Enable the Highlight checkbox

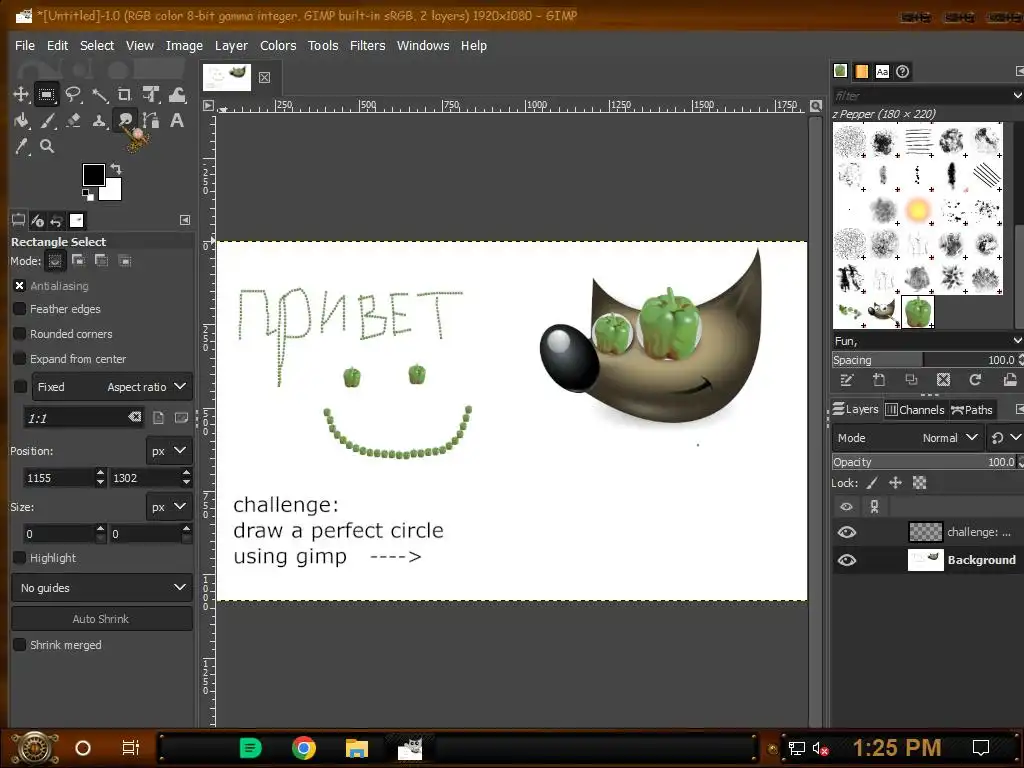pyautogui.click(x=20, y=558)
